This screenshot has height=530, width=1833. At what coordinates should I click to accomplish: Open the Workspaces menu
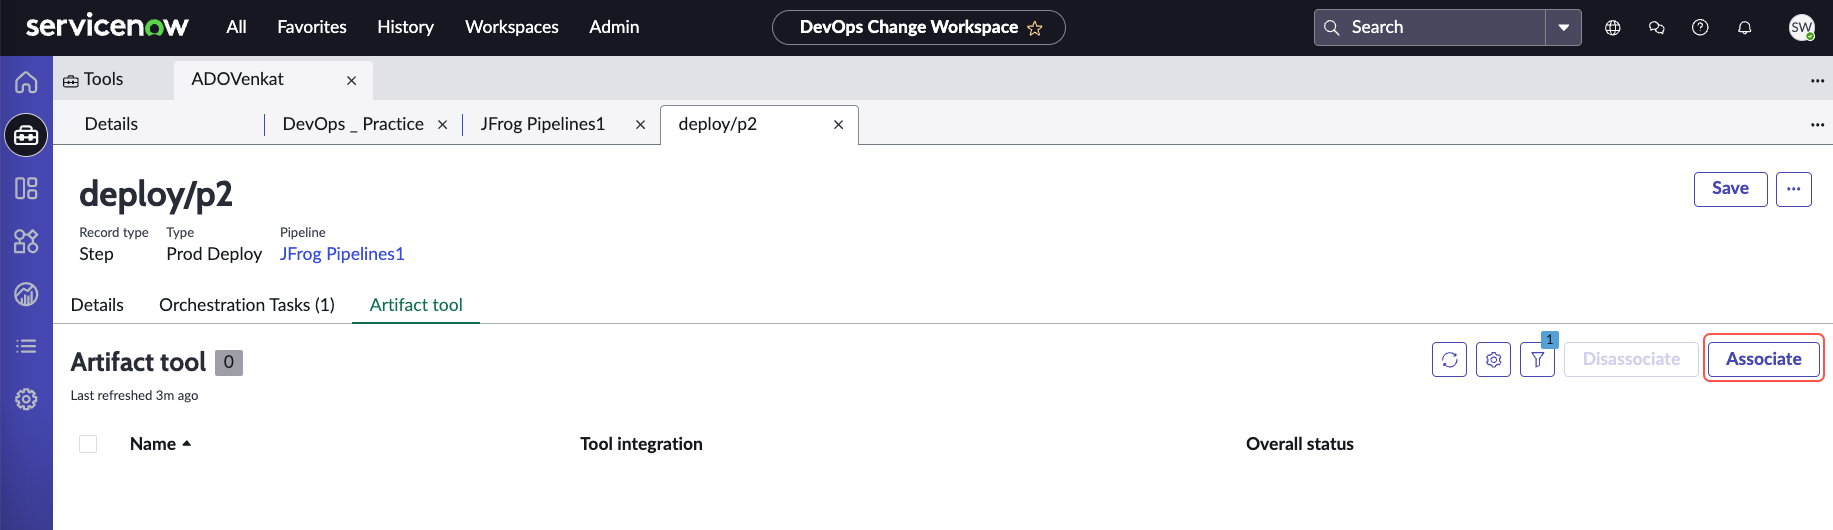point(512,27)
